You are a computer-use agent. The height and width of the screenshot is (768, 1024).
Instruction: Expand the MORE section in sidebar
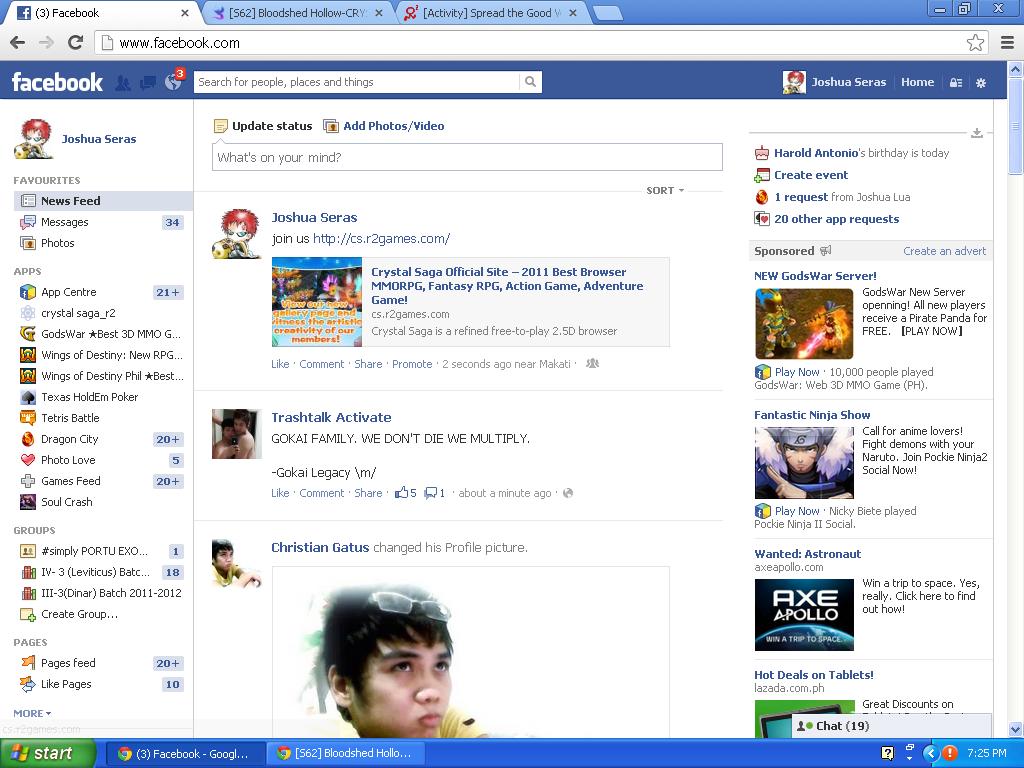[x=32, y=713]
